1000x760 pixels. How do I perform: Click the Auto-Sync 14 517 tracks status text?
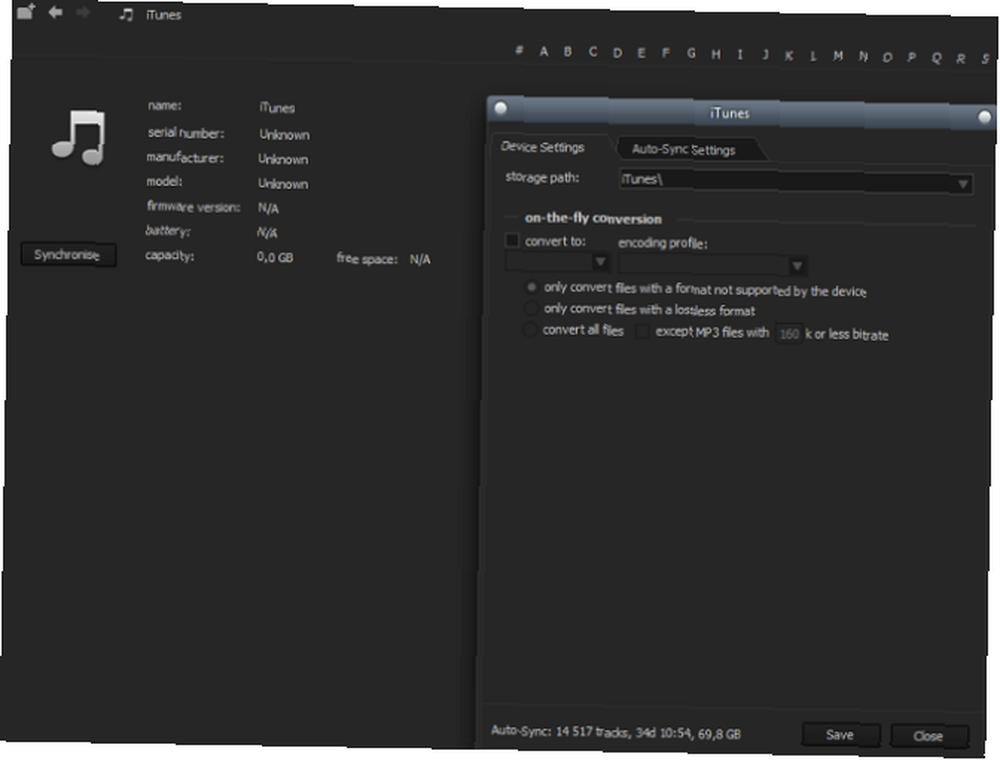(x=616, y=733)
